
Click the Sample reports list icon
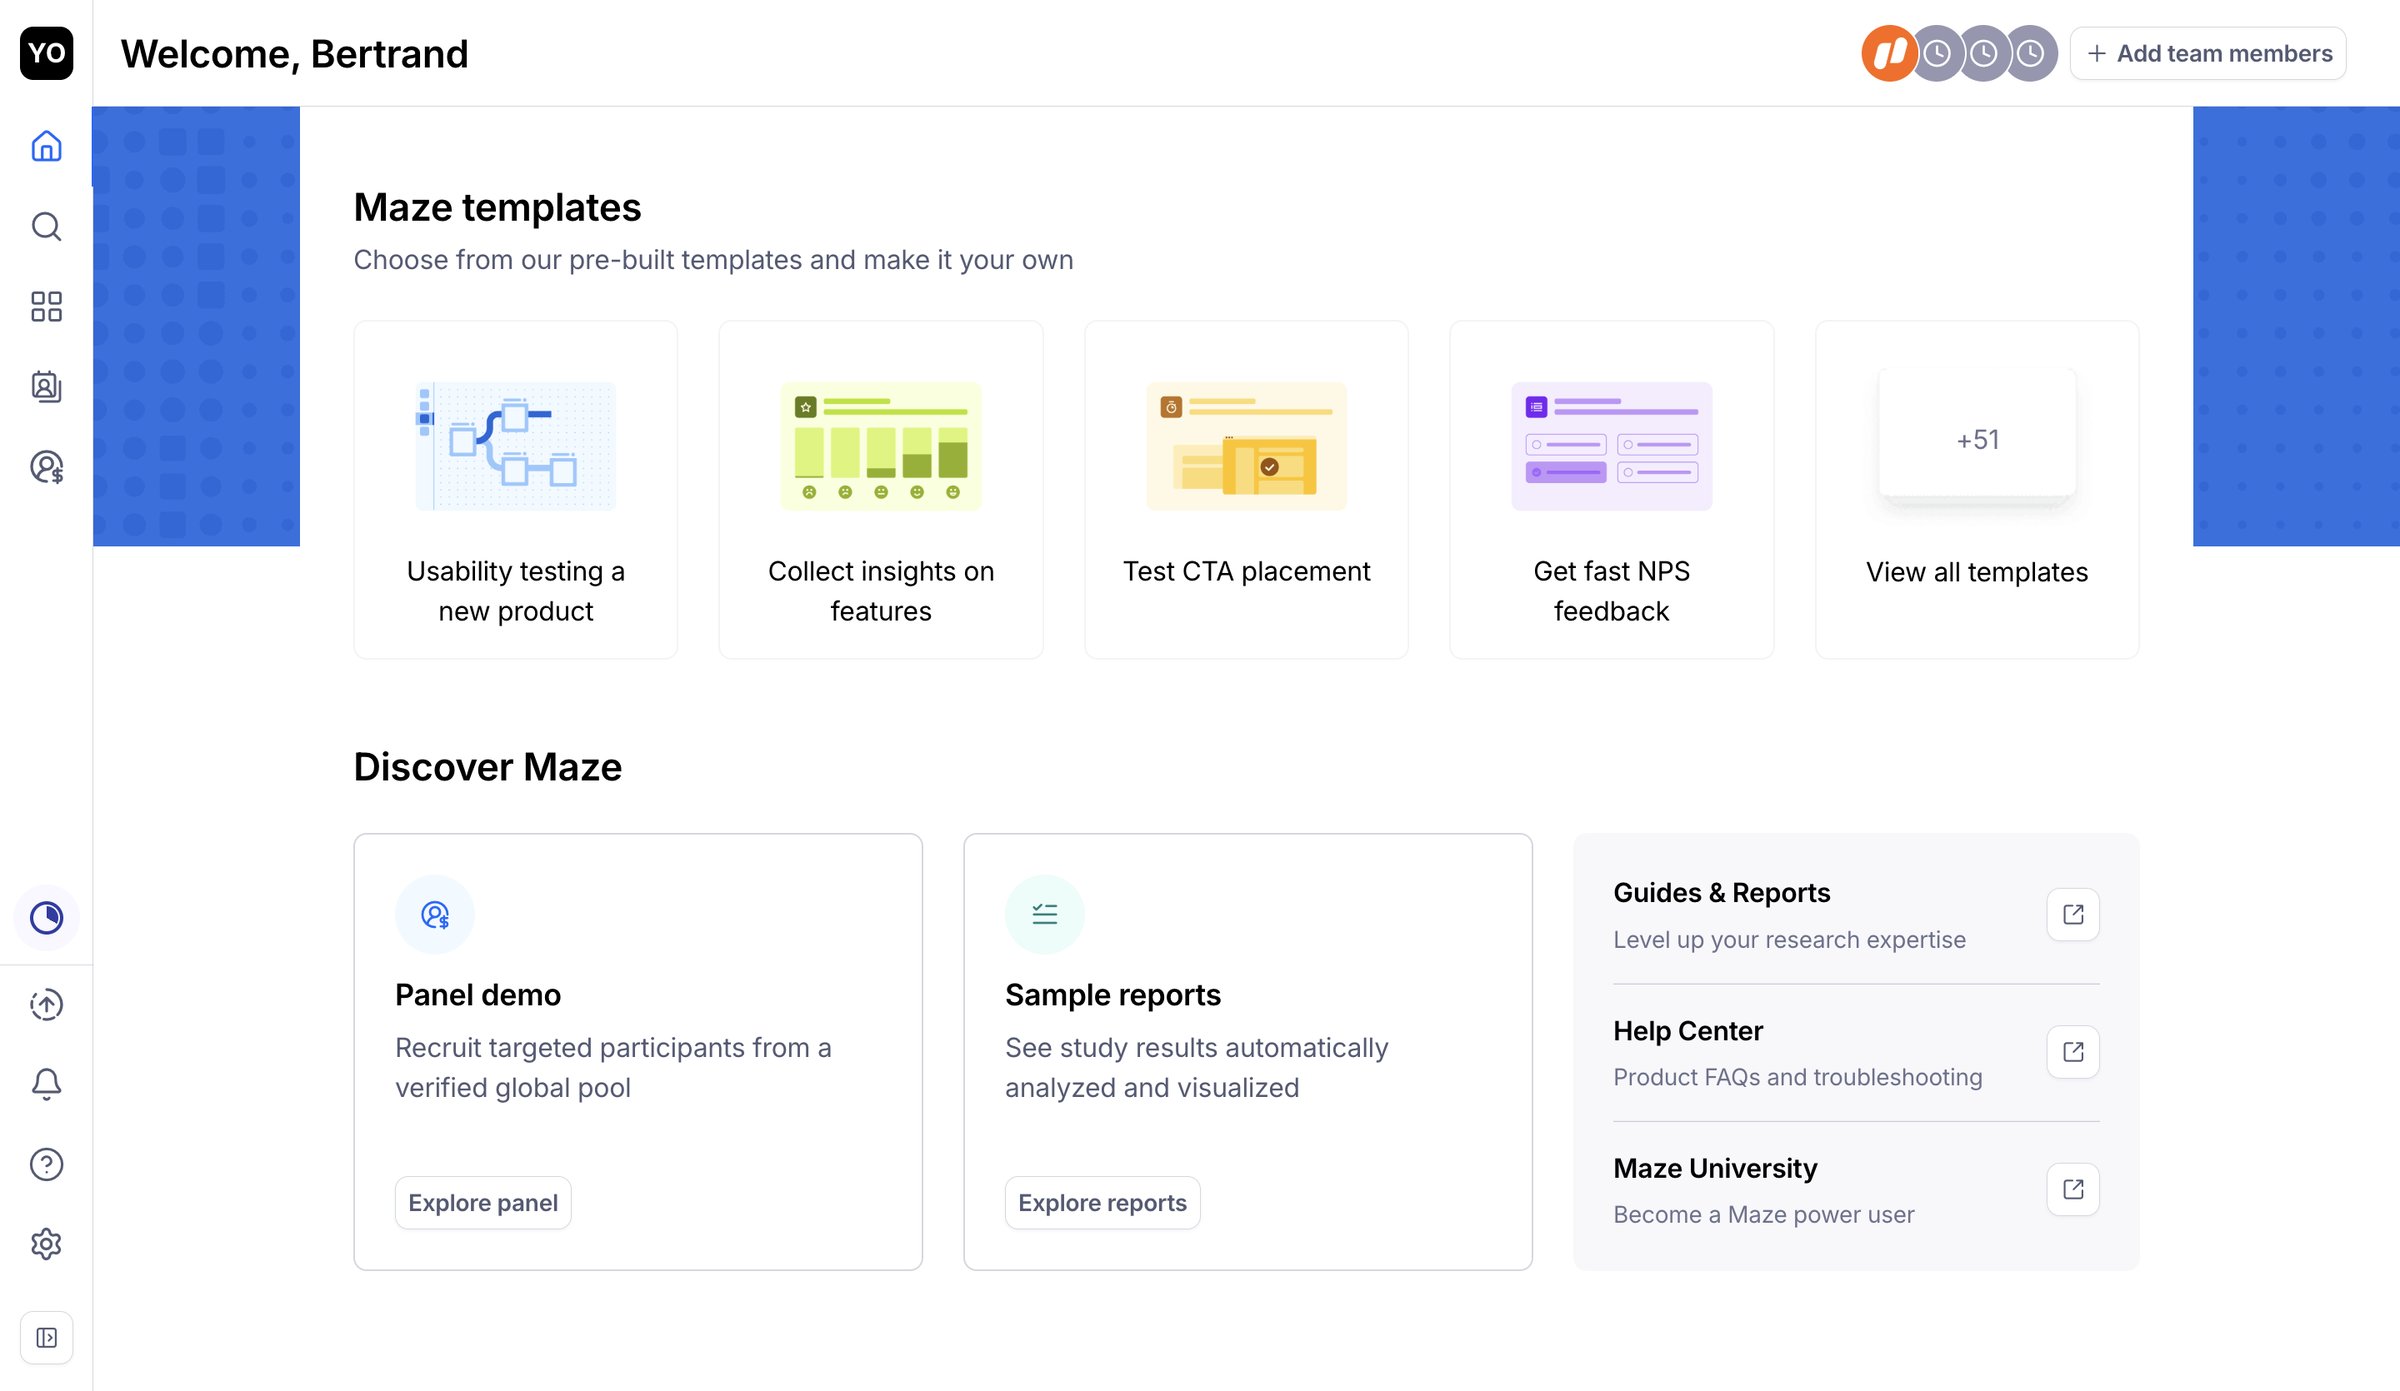point(1045,914)
